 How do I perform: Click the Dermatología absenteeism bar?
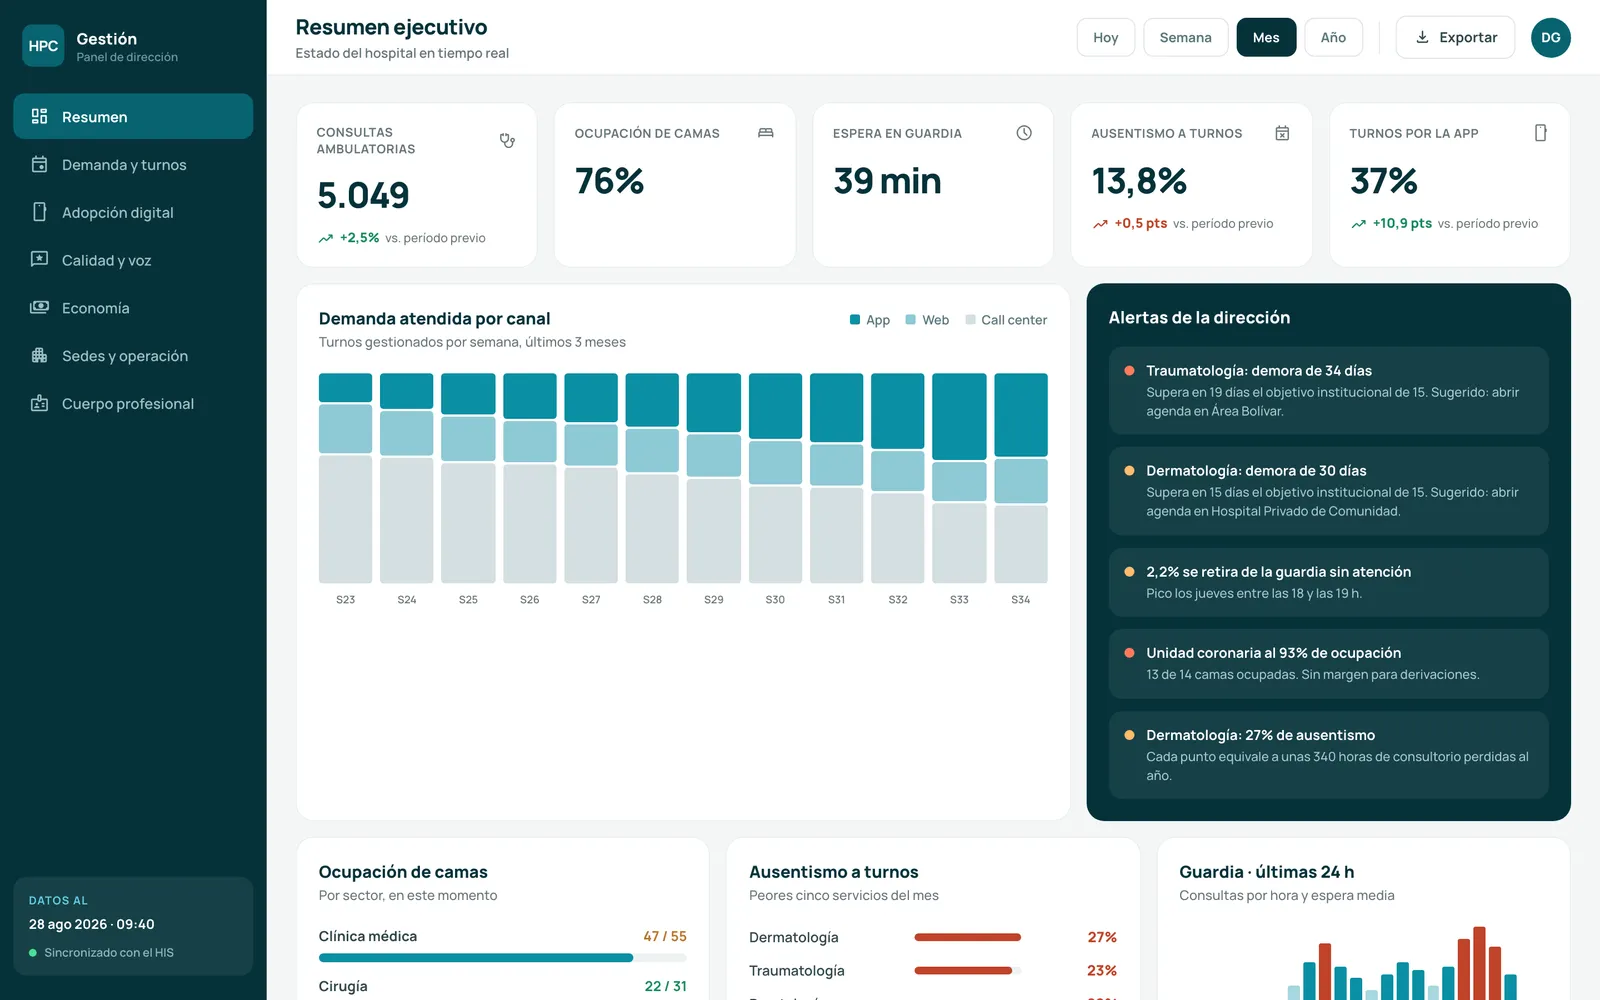coord(967,937)
